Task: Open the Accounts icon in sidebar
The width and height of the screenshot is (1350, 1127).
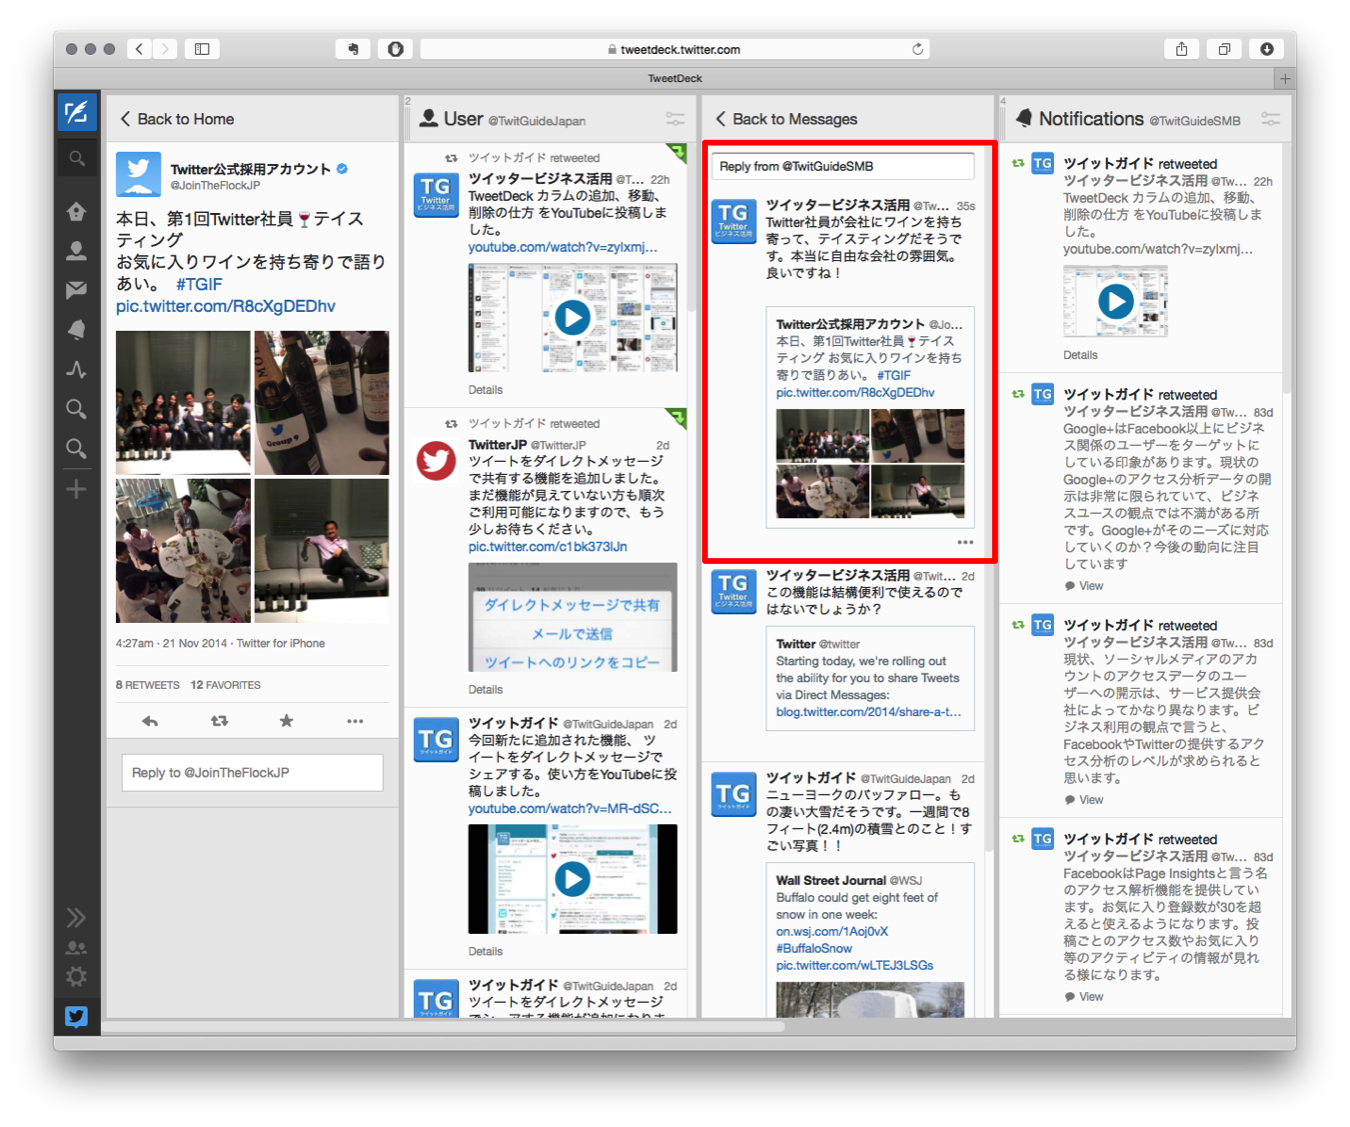Action: click(76, 947)
